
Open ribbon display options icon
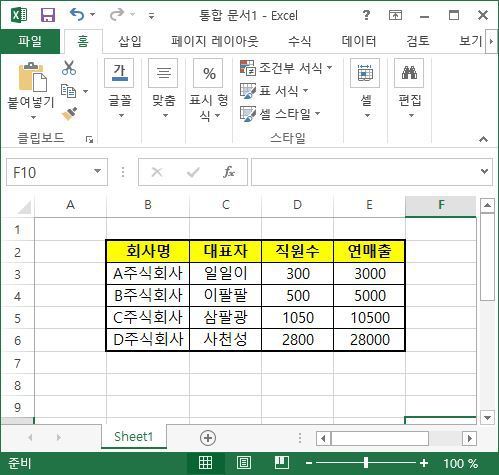395,15
